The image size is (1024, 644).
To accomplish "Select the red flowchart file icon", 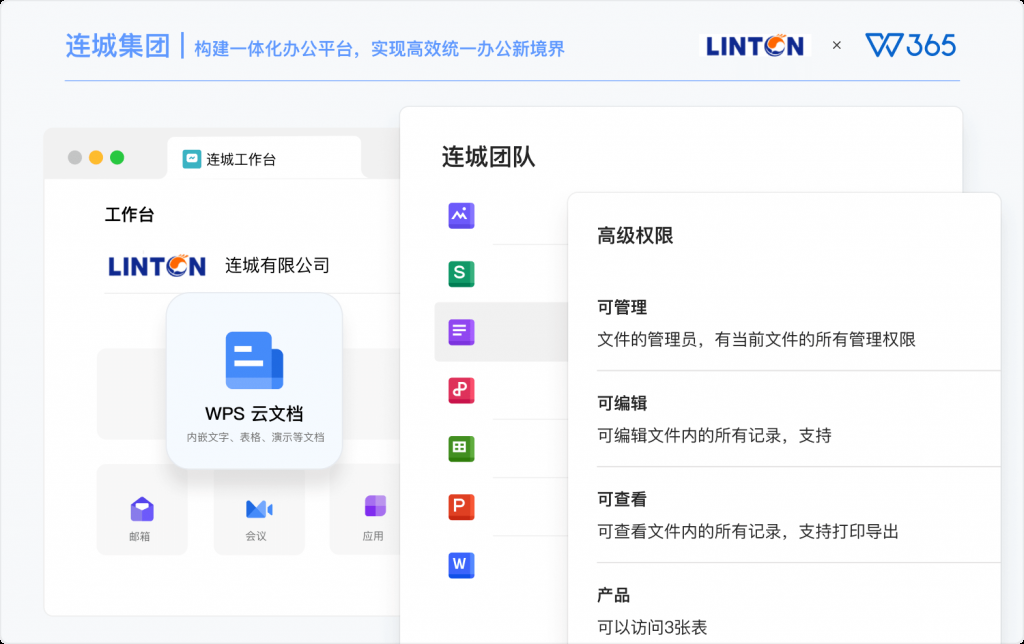I will click(x=461, y=390).
